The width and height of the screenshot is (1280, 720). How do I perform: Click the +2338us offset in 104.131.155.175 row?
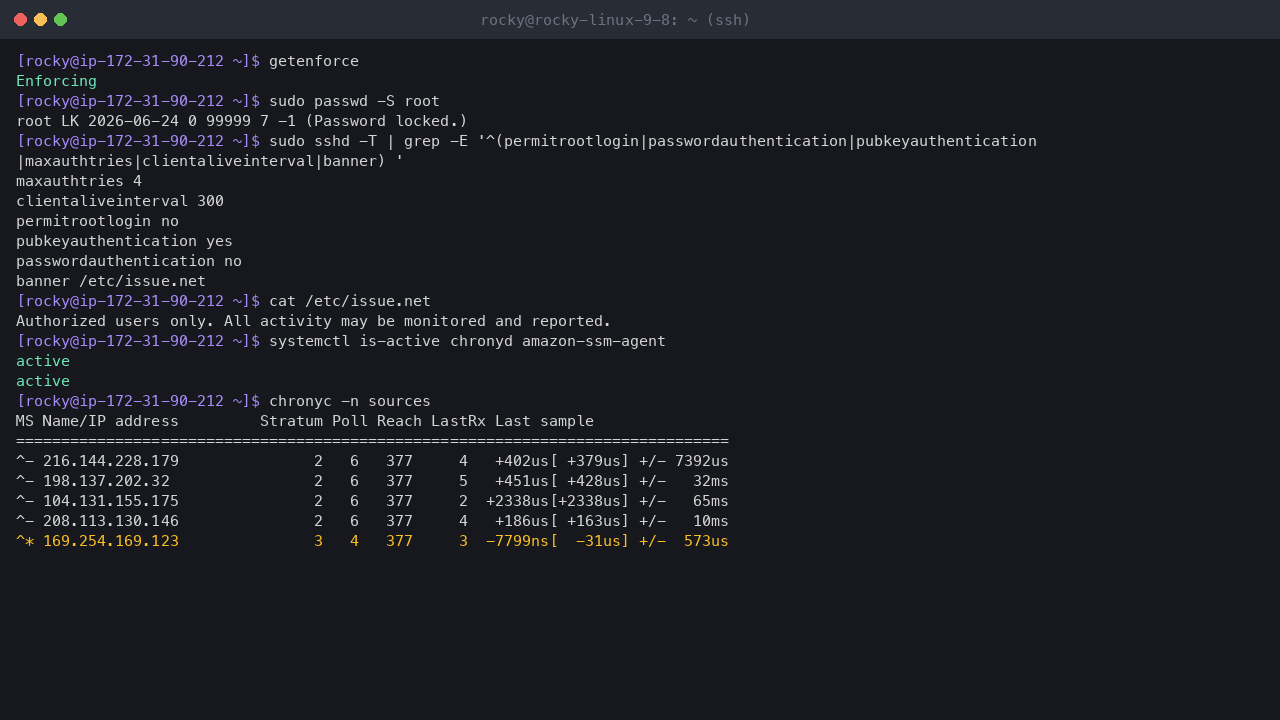517,501
